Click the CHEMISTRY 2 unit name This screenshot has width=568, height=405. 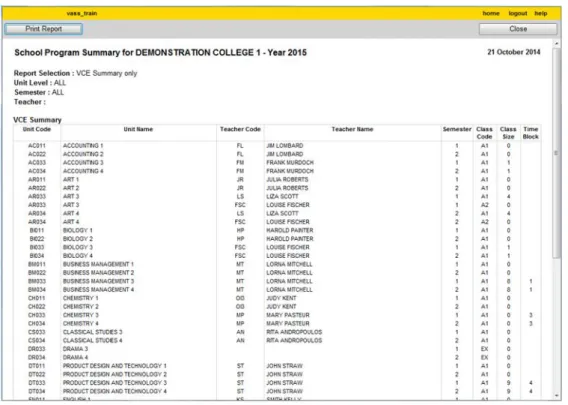click(80, 306)
